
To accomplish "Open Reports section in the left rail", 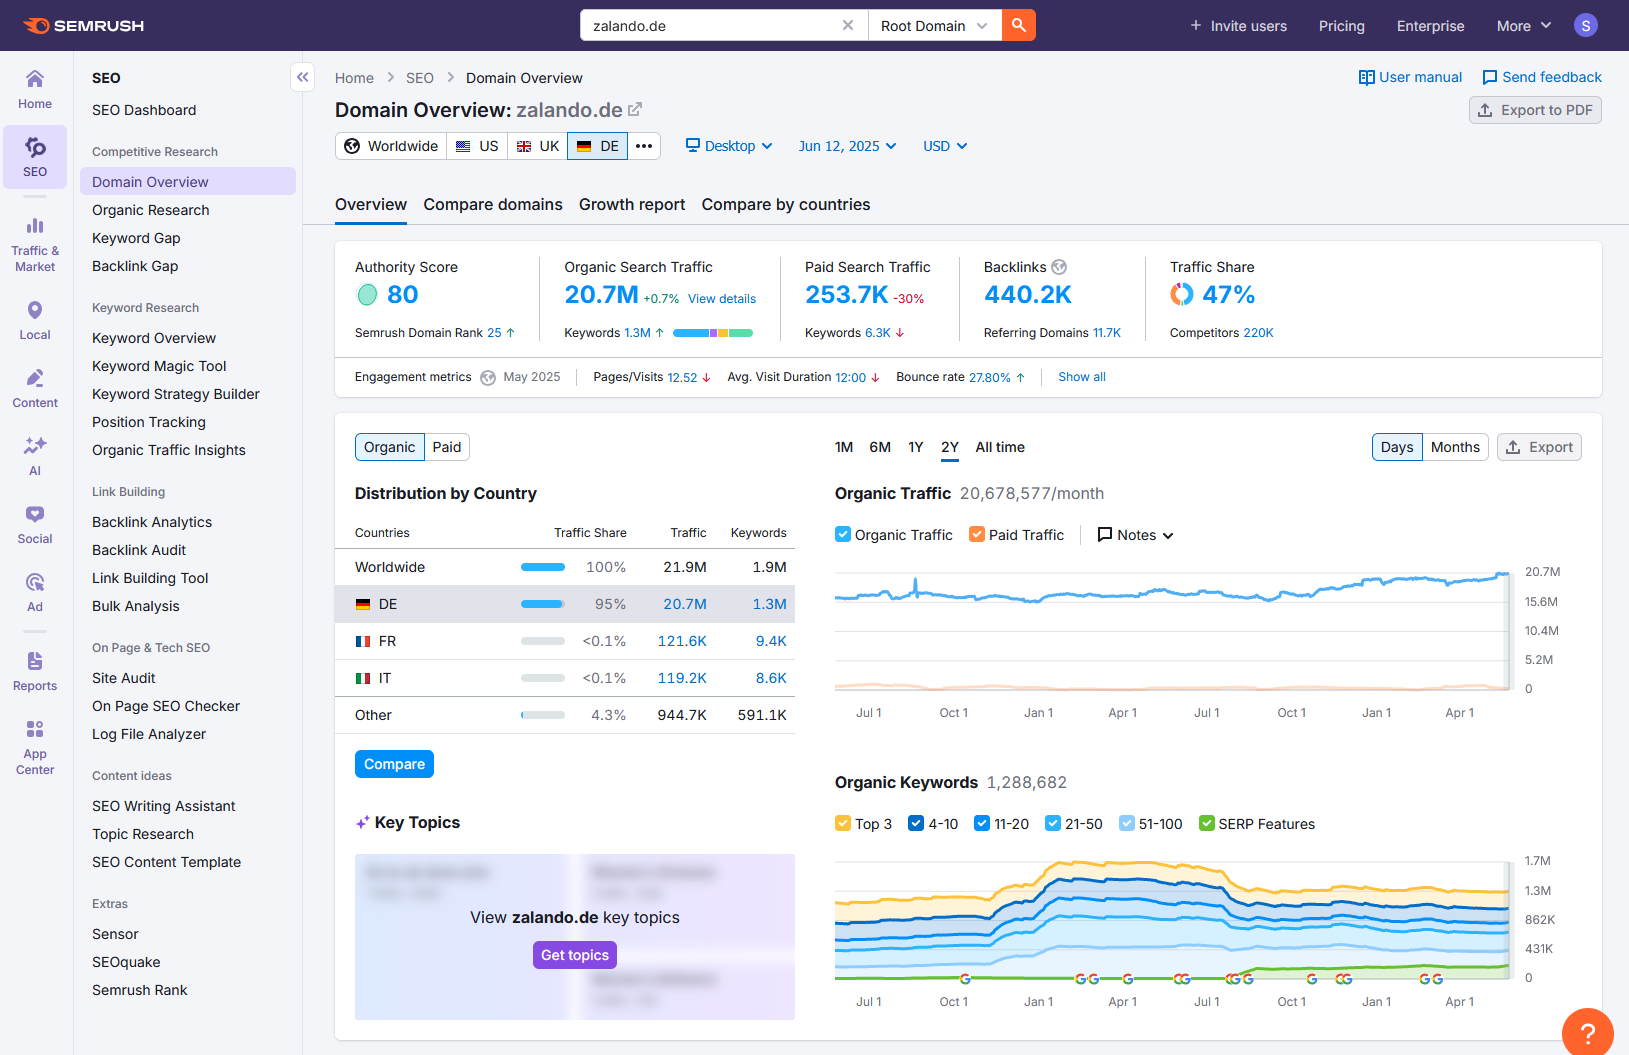I will (35, 672).
